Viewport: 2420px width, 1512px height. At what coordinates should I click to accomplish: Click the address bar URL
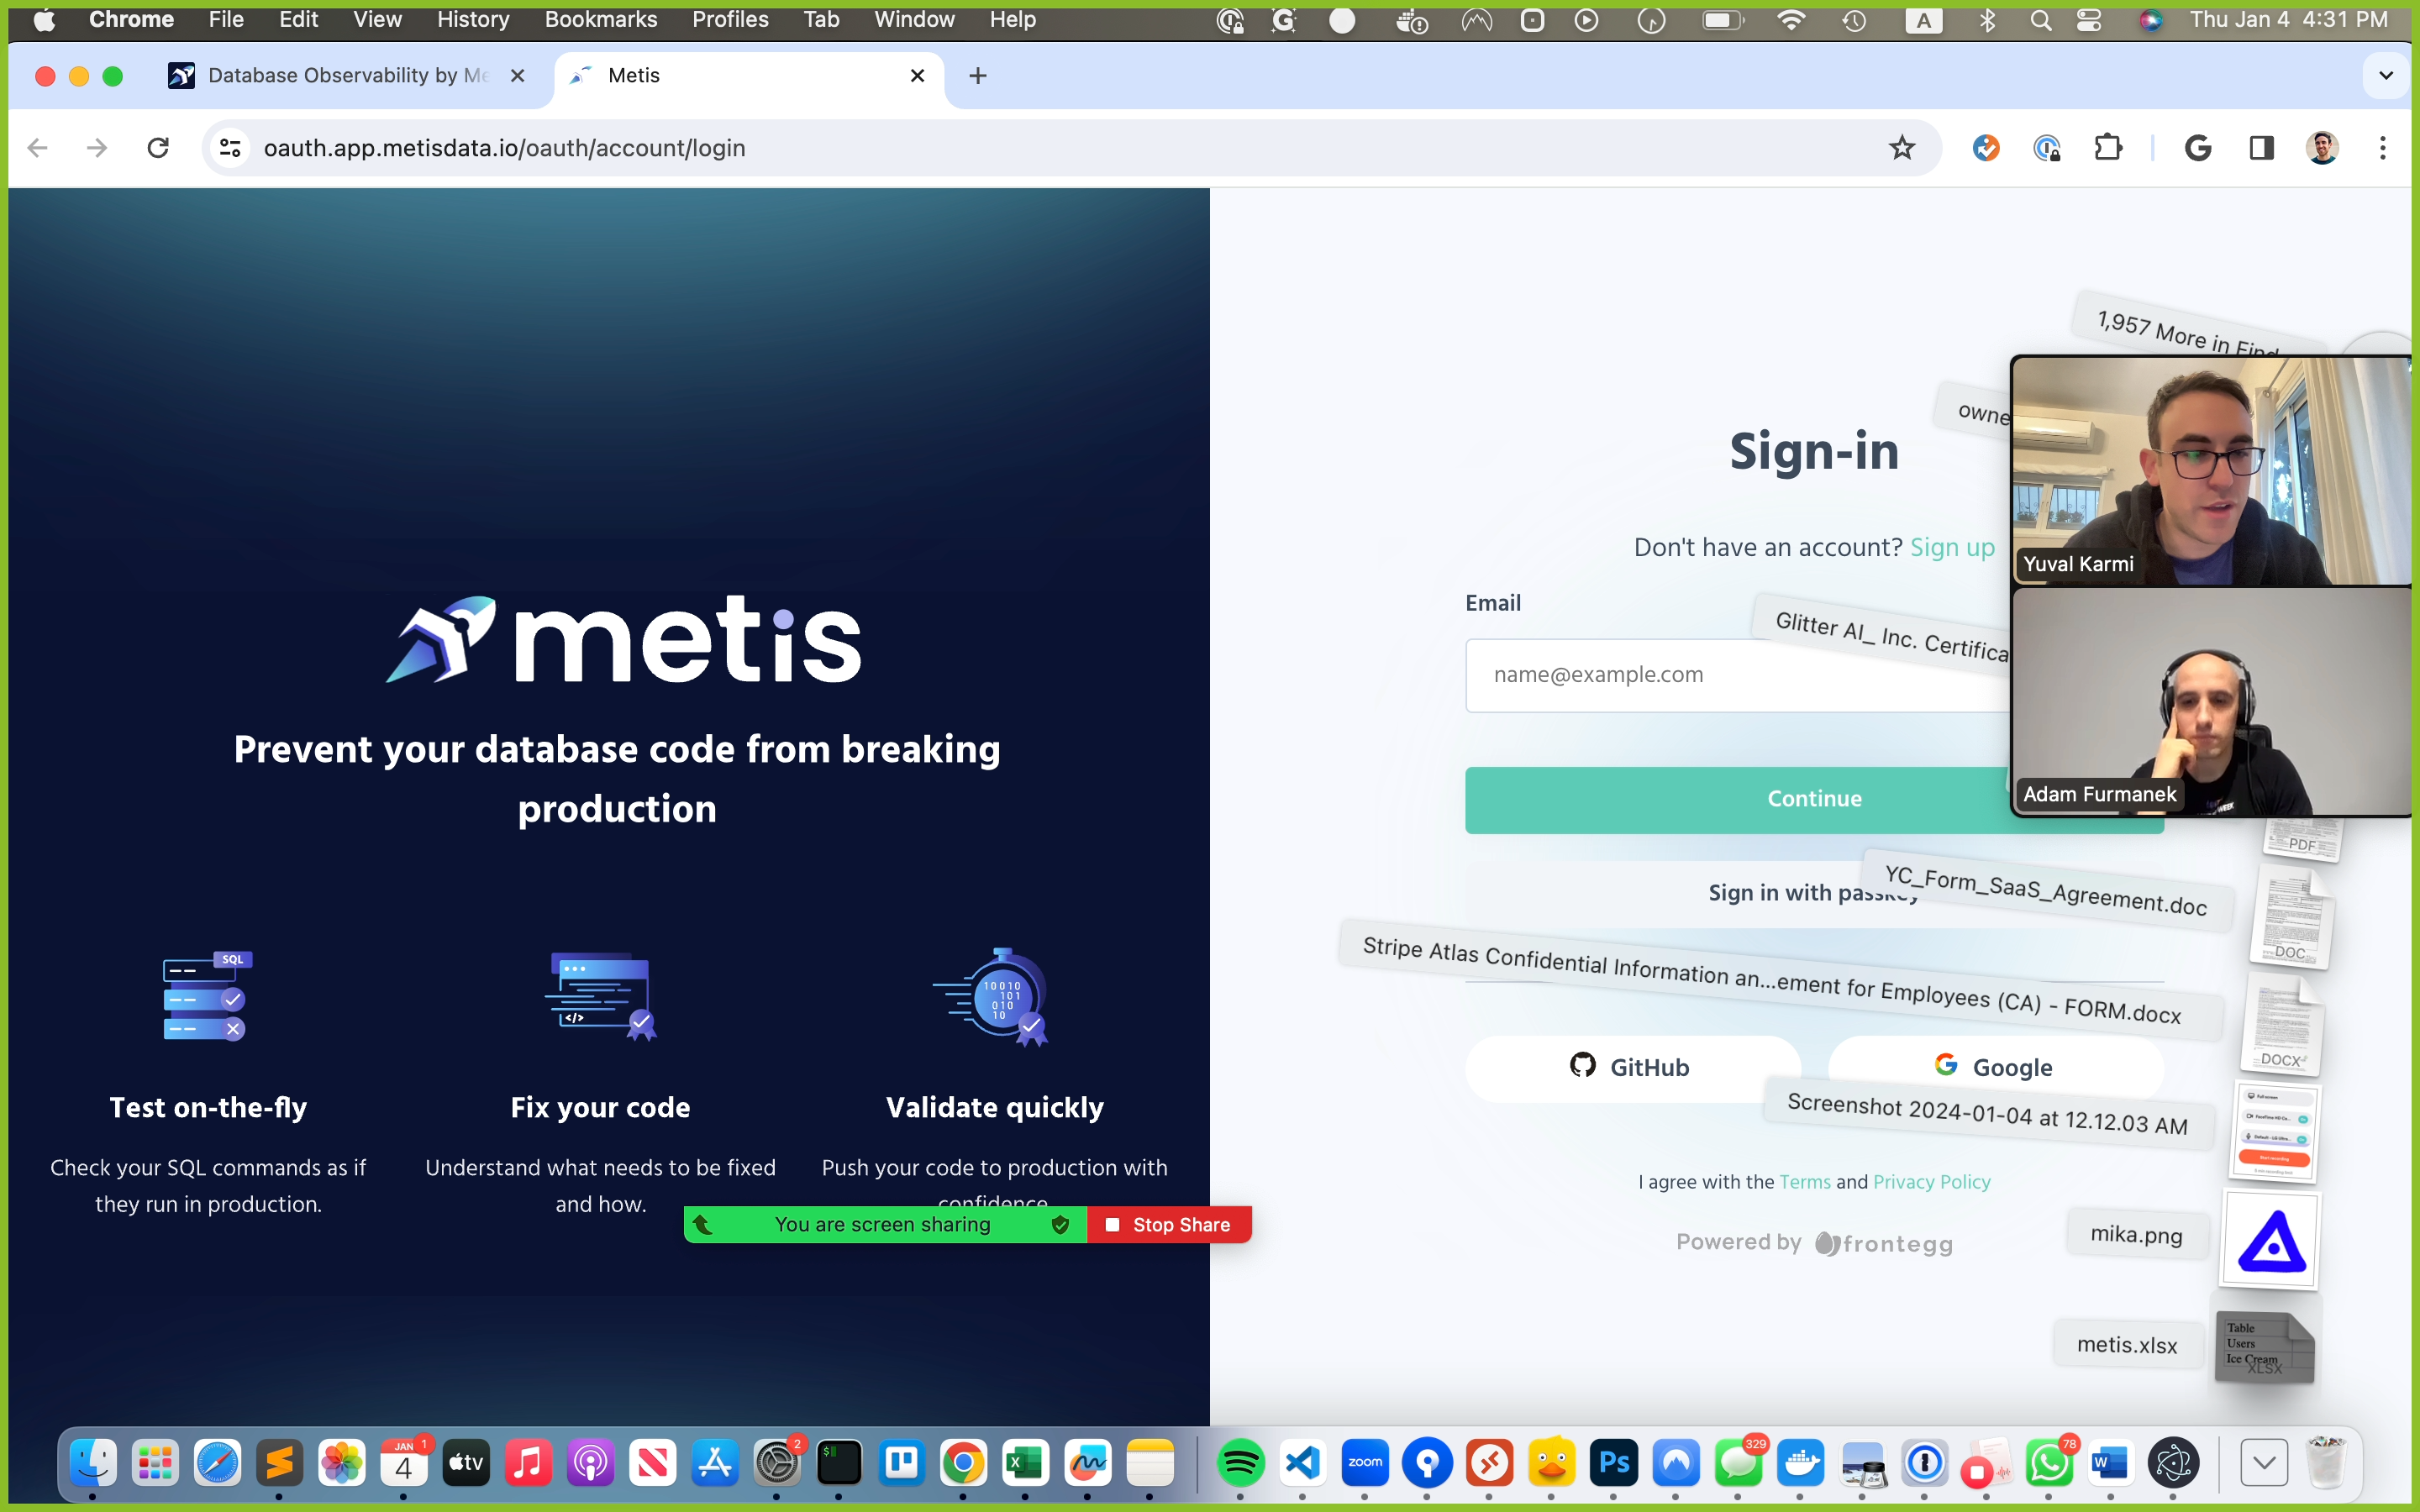pyautogui.click(x=504, y=148)
